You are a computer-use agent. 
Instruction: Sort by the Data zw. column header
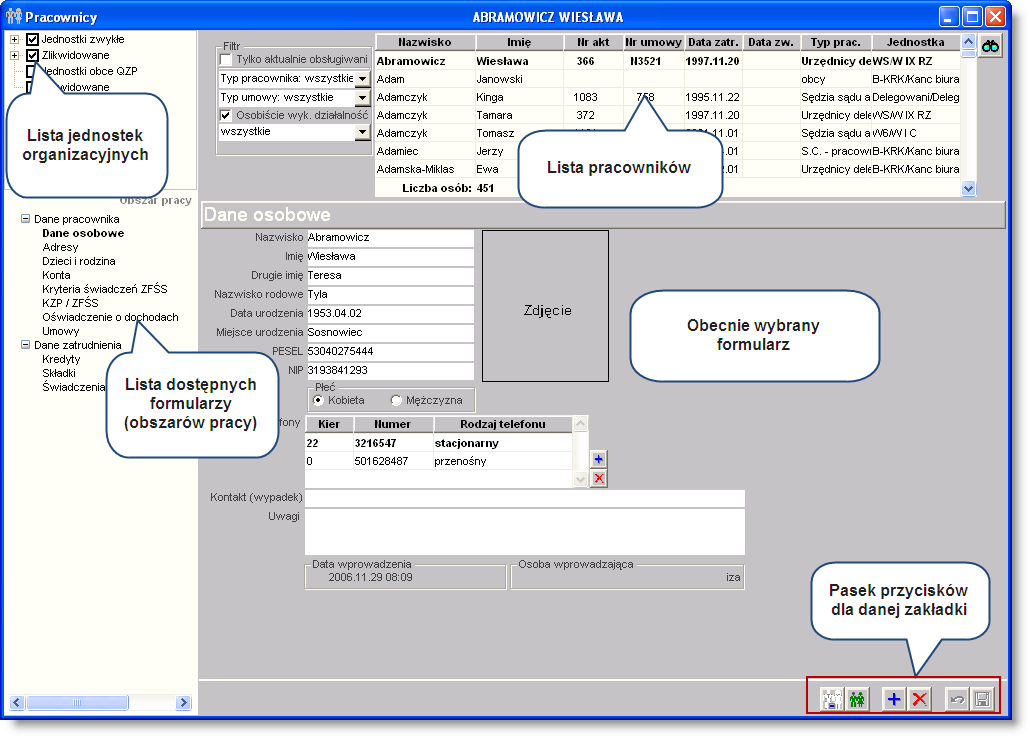pyautogui.click(x=771, y=42)
